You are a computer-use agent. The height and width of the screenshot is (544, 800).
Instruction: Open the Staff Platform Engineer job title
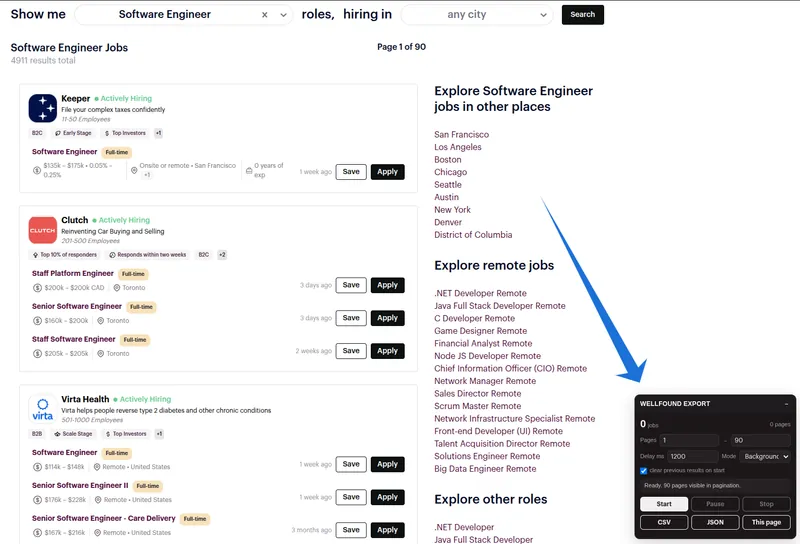point(72,274)
